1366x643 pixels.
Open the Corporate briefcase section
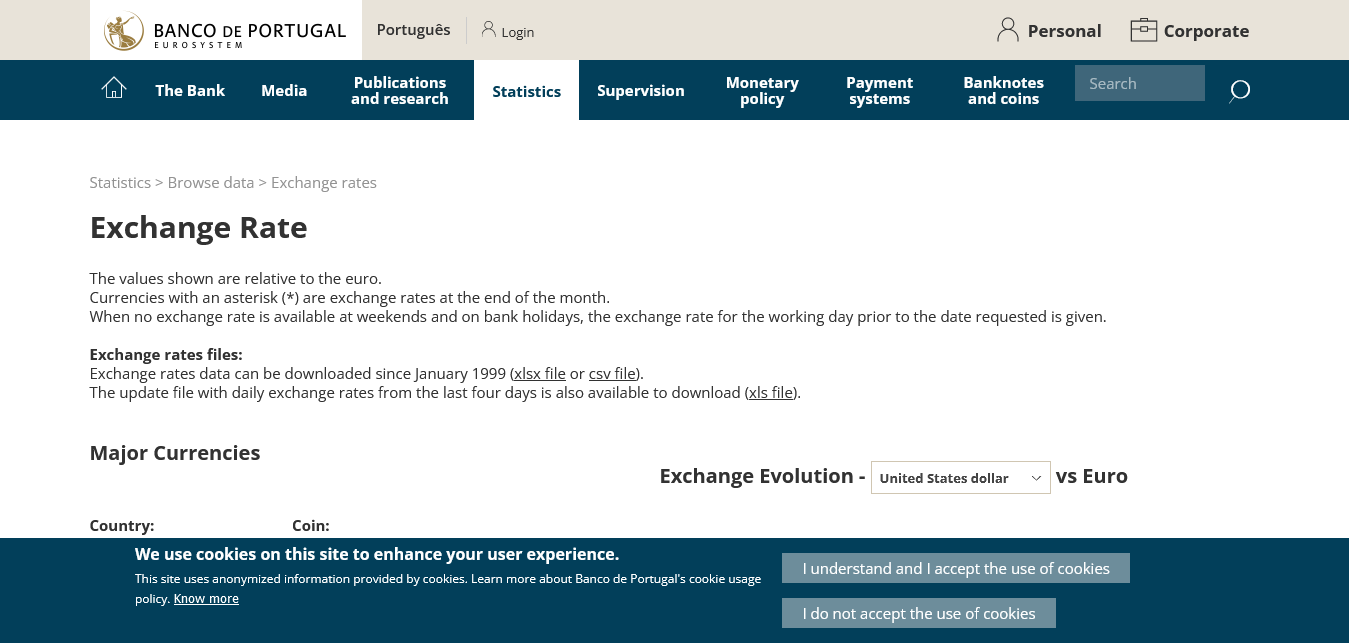[x=1189, y=31]
